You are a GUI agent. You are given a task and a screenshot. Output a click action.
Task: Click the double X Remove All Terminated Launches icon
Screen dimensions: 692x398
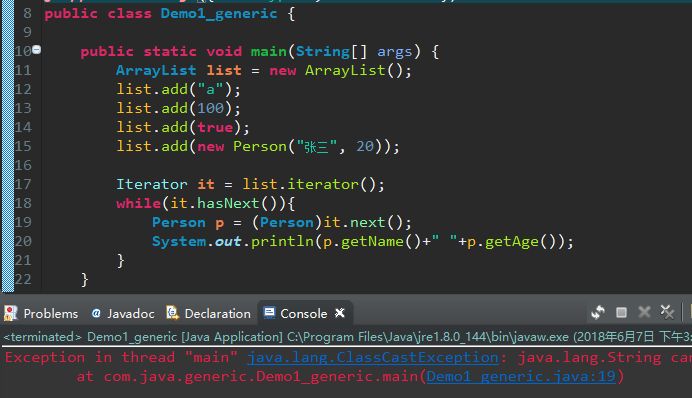pos(667,312)
